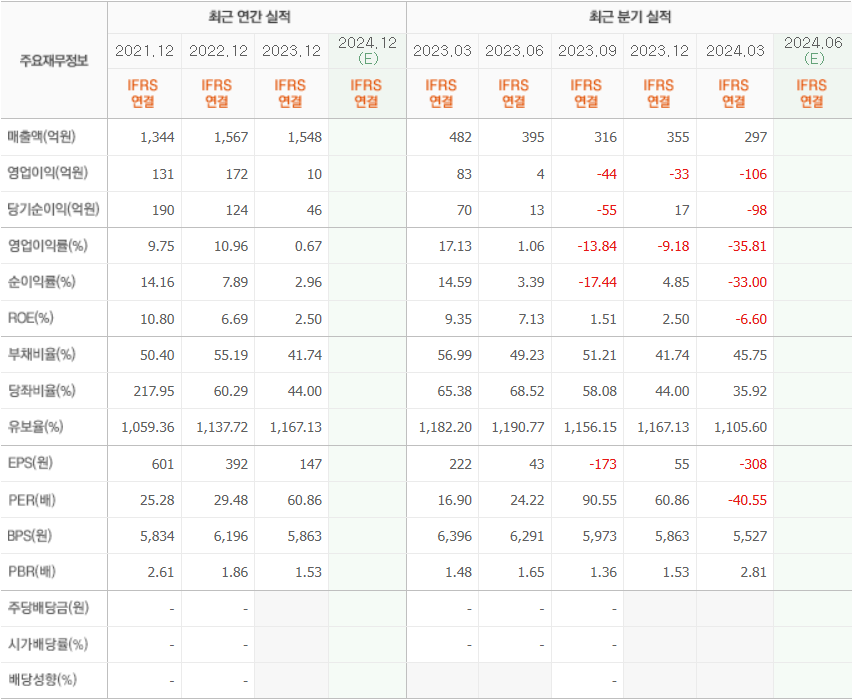This screenshot has width=853, height=700.
Task: Click red operating profit value -44
Action: point(607,174)
